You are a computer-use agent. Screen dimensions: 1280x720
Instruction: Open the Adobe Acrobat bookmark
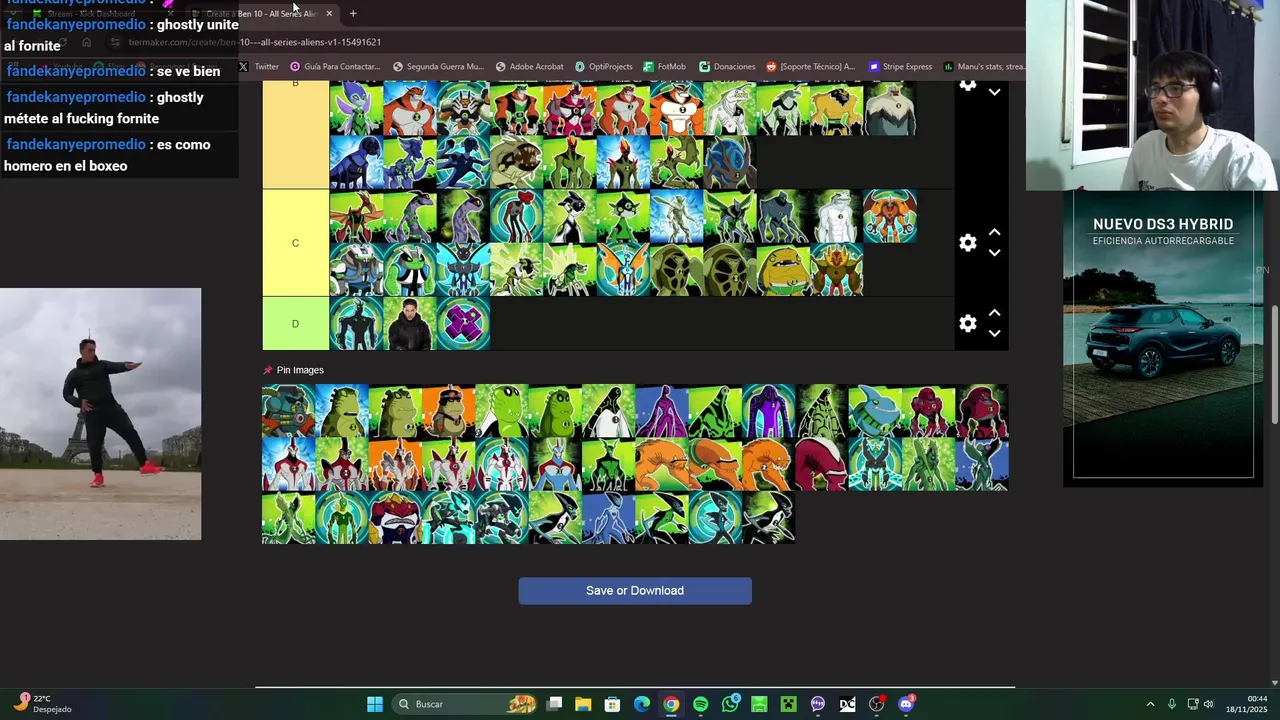pyautogui.click(x=530, y=67)
